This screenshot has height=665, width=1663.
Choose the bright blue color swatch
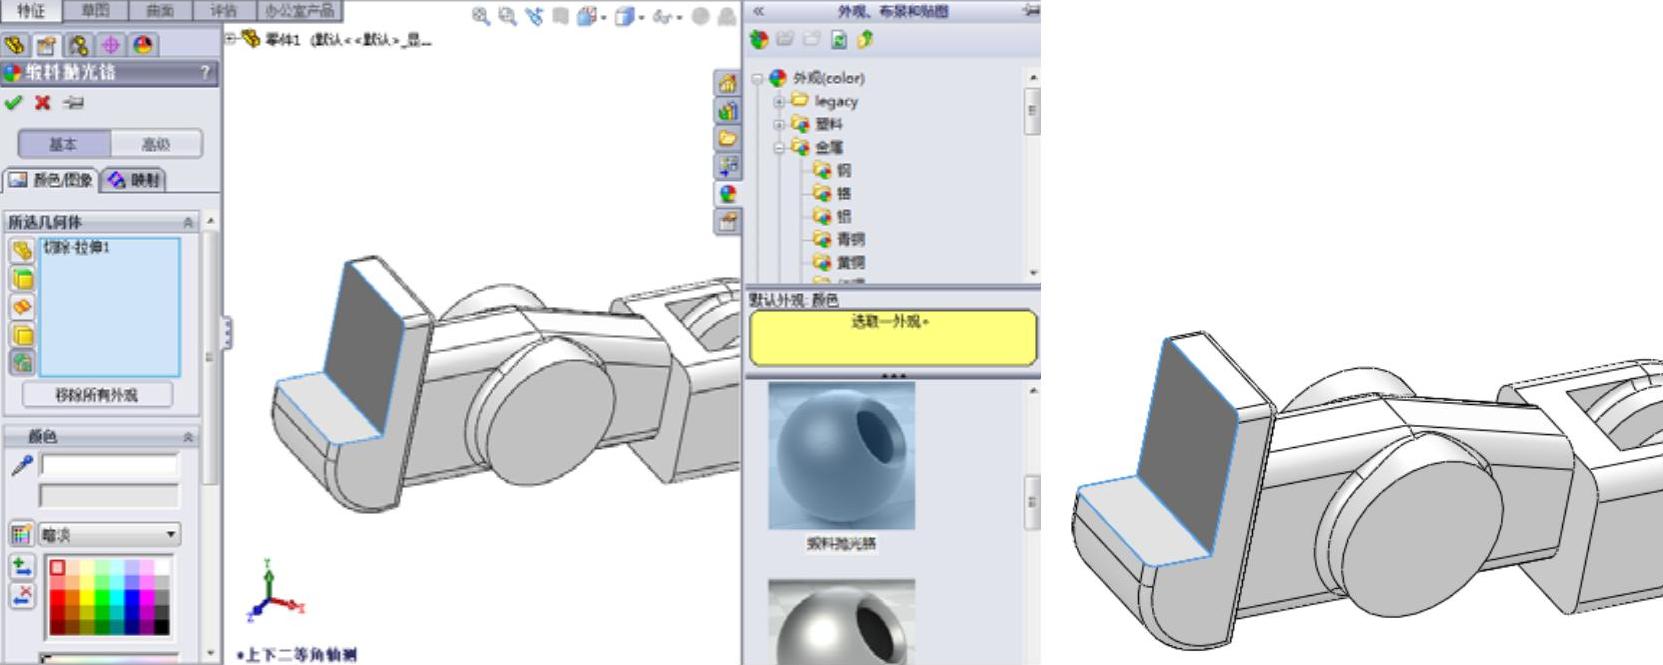coord(133,598)
